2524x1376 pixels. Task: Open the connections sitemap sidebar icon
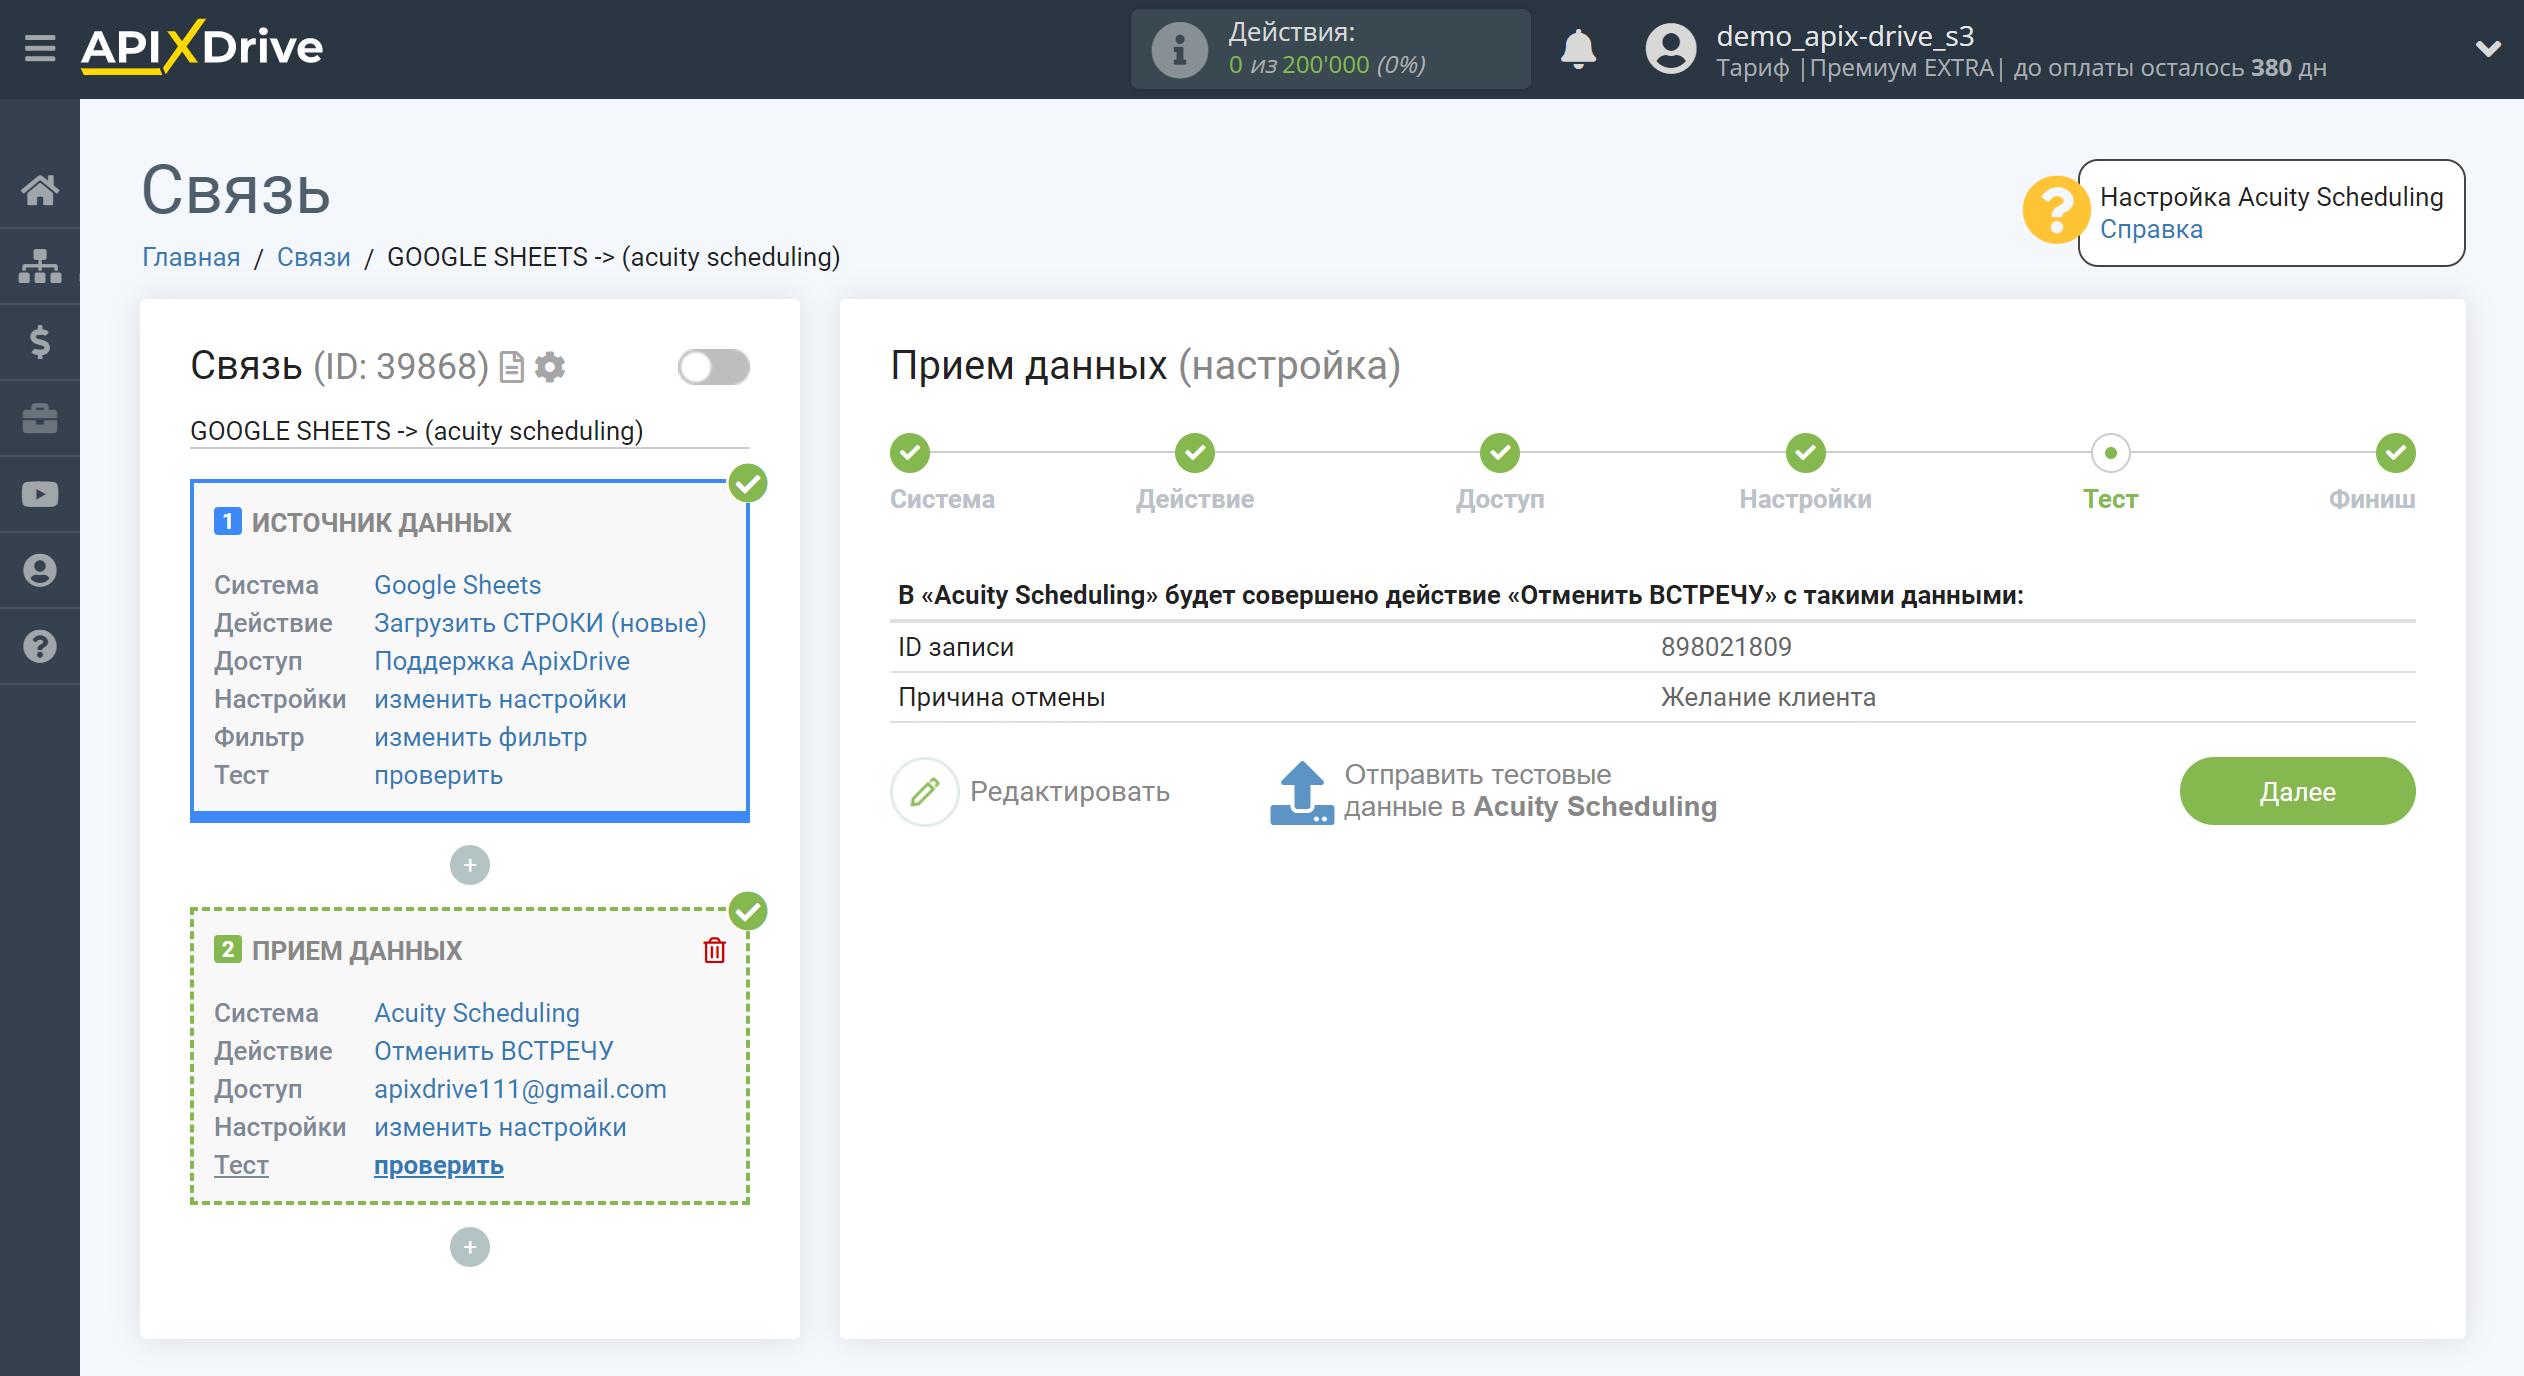(40, 266)
